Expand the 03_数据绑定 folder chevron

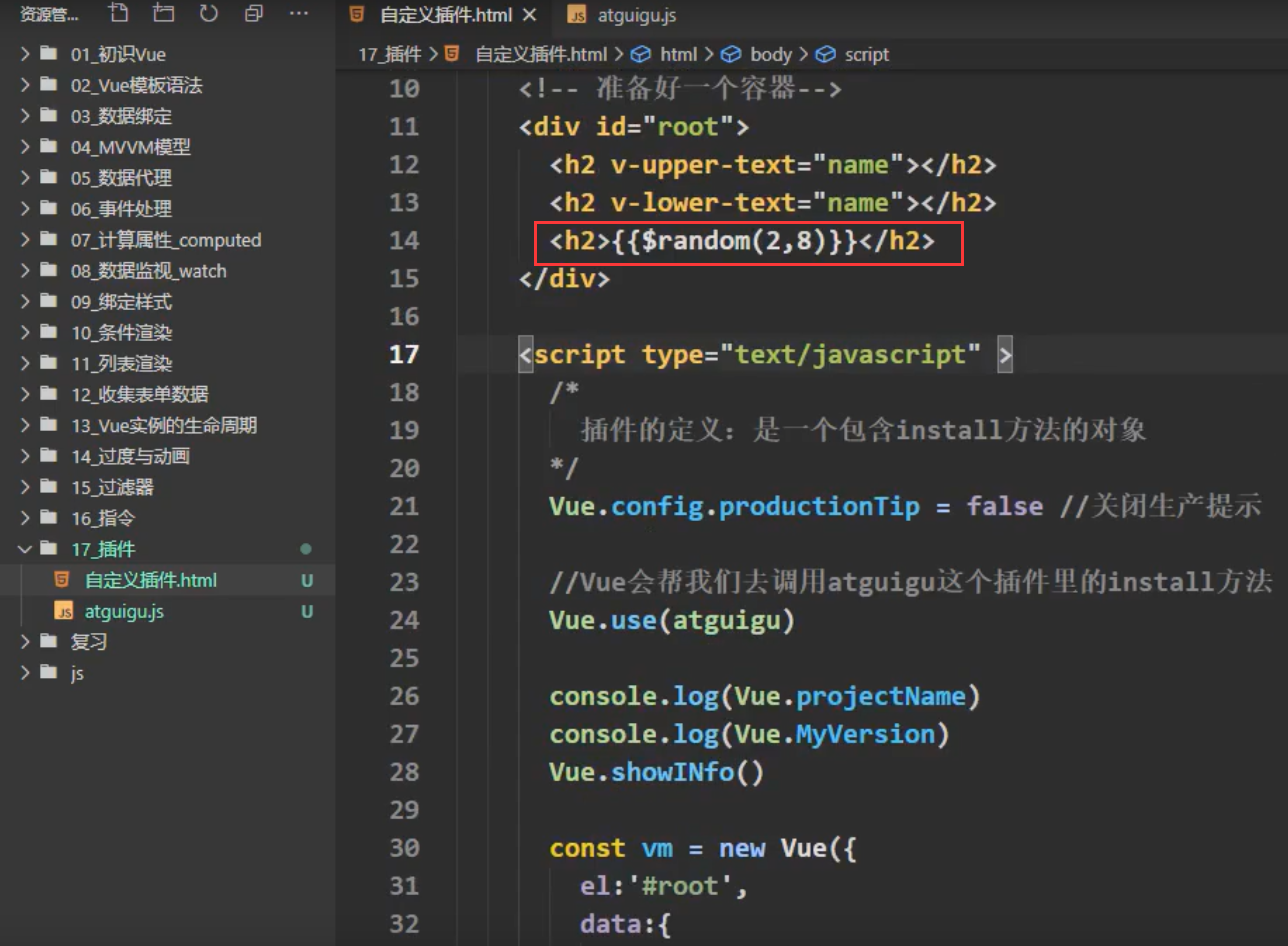[25, 116]
